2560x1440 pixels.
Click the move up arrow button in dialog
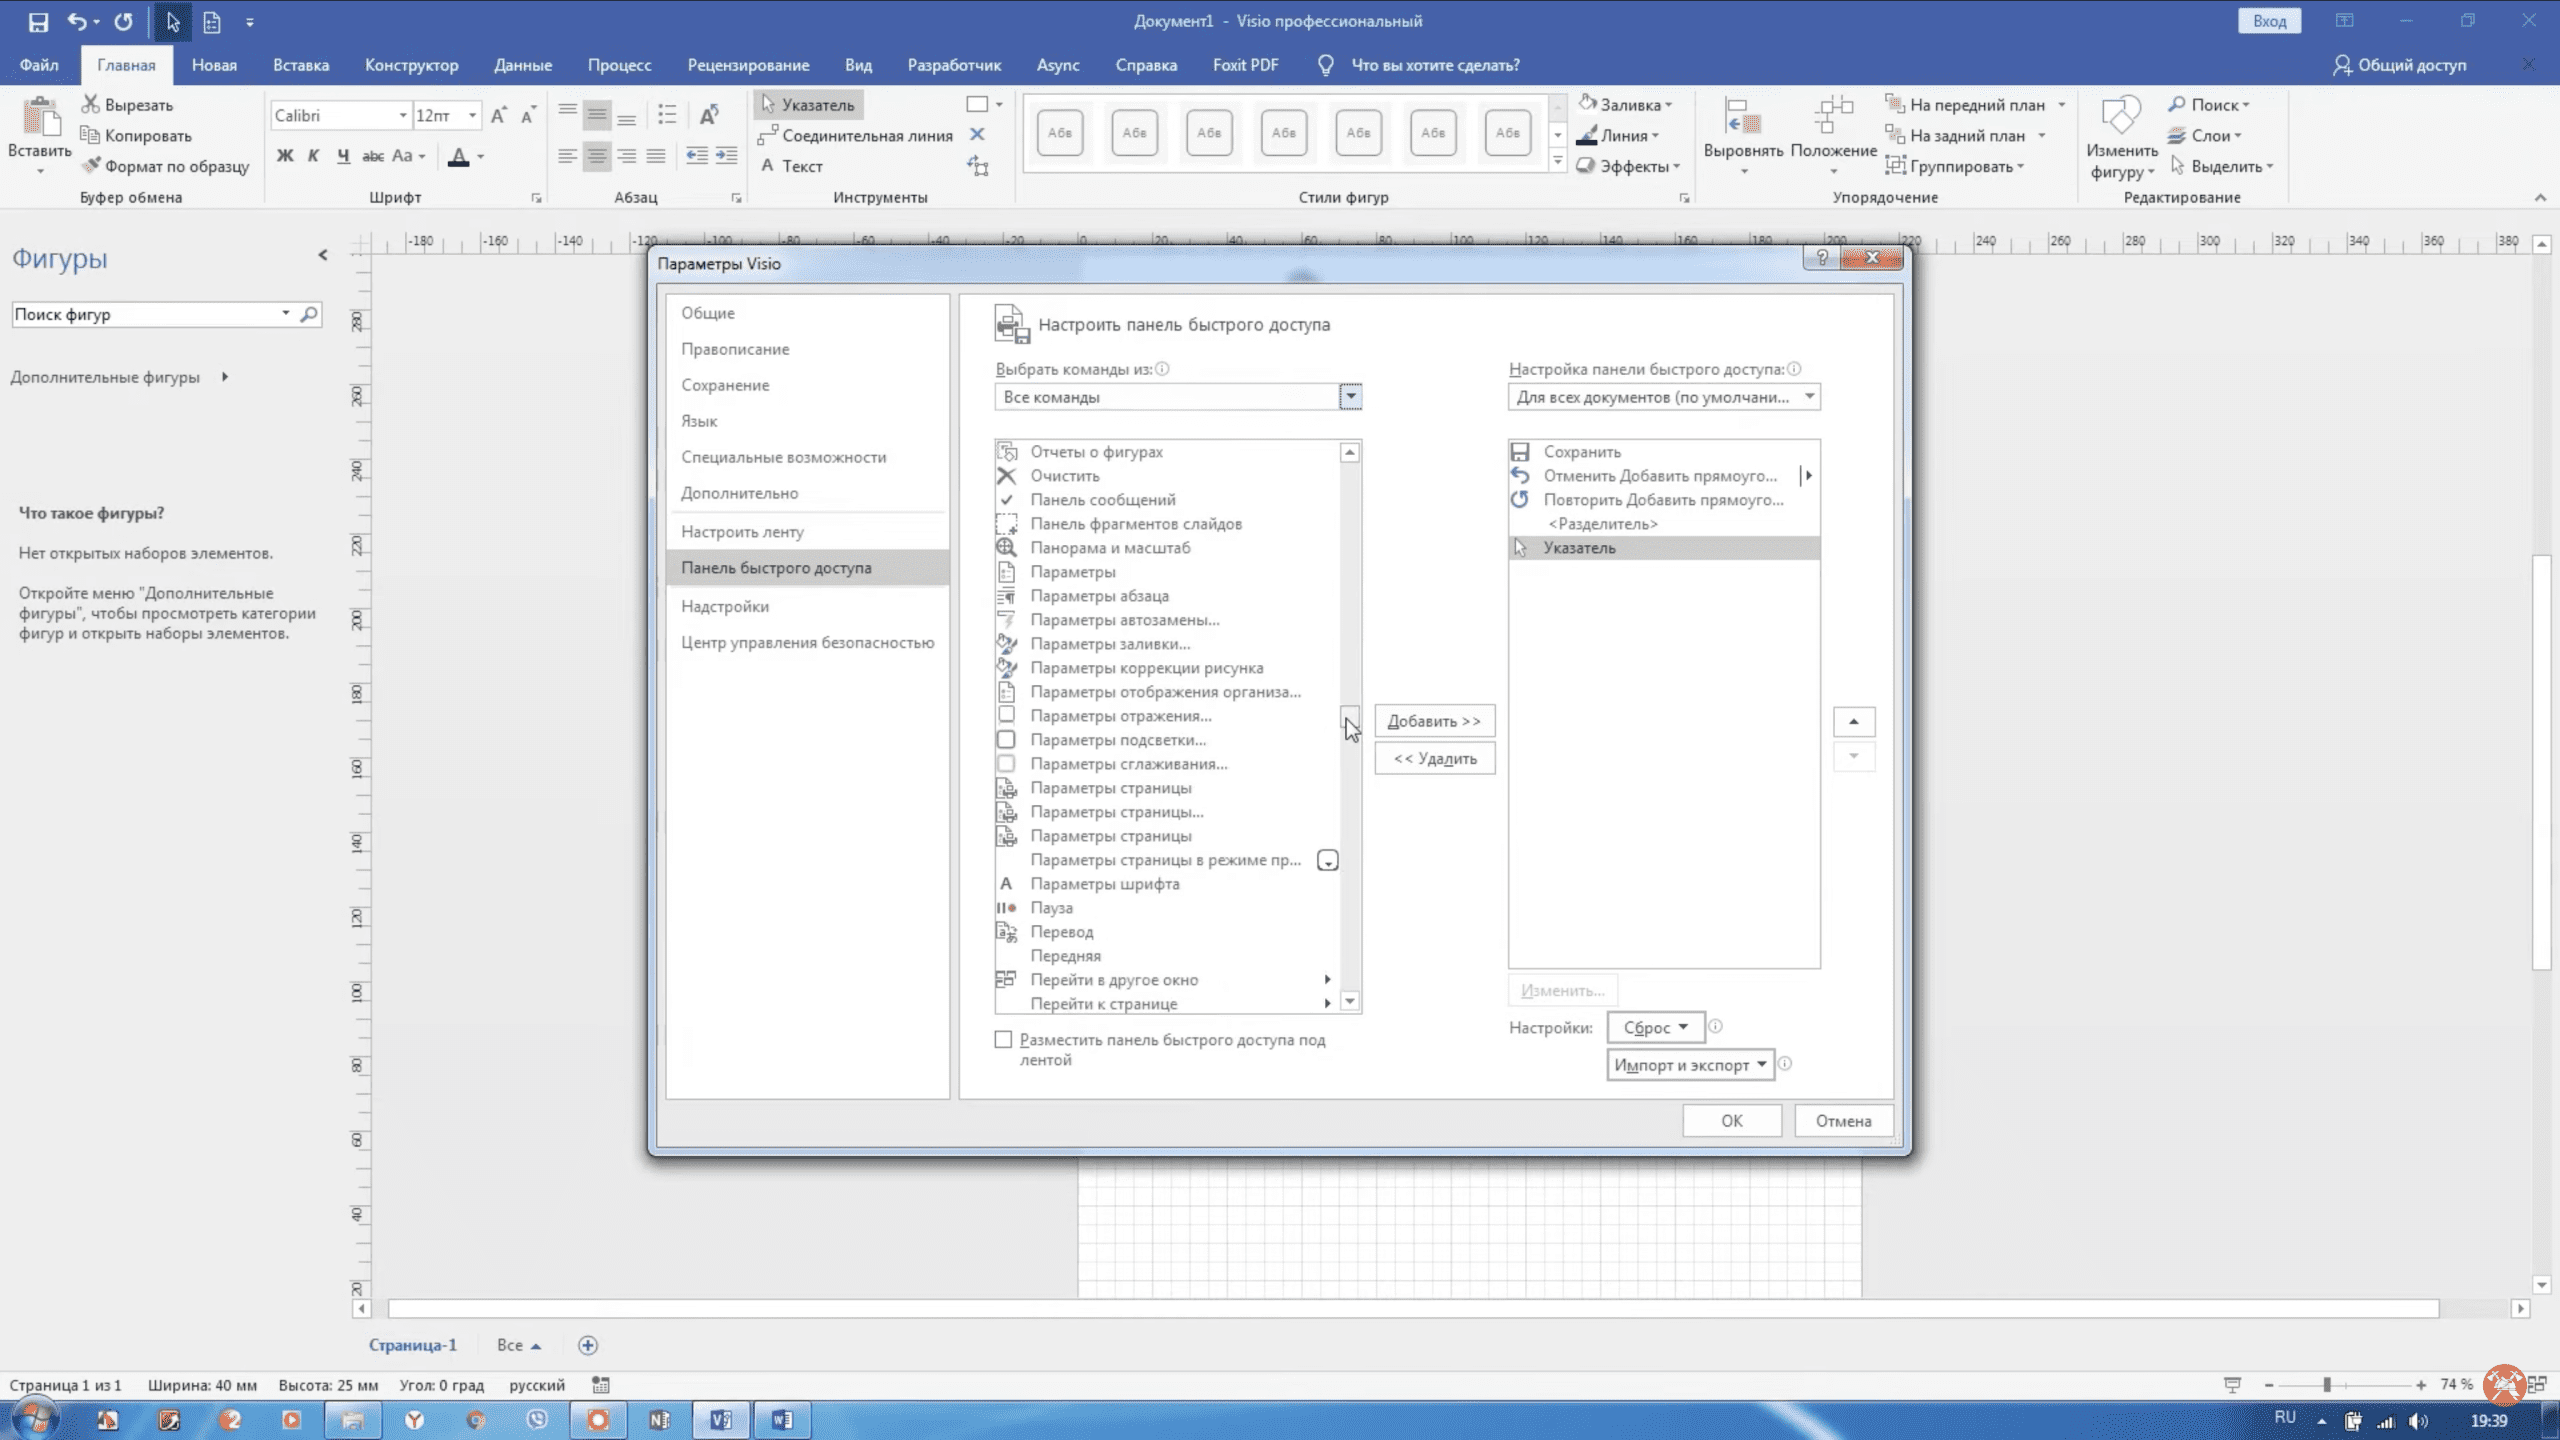click(1853, 721)
